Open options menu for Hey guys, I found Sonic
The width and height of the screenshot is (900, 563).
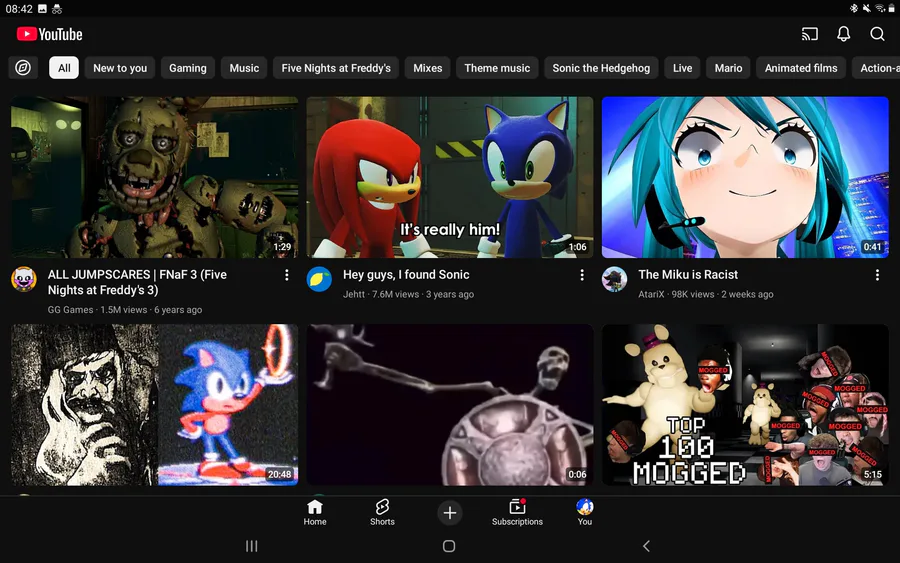pos(581,275)
